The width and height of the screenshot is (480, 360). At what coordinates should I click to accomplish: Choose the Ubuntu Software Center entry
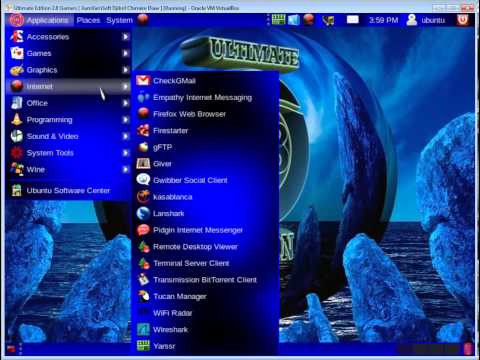pos(68,190)
